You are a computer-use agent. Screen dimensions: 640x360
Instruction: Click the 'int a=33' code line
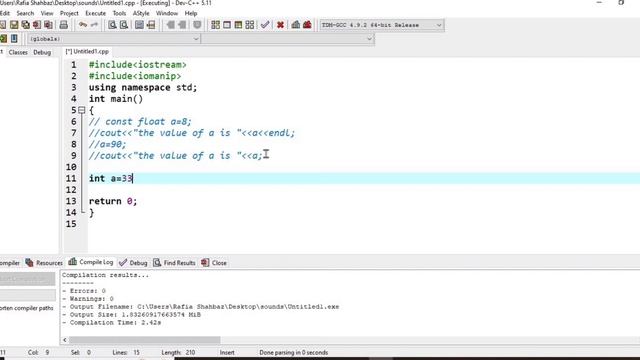coord(111,178)
